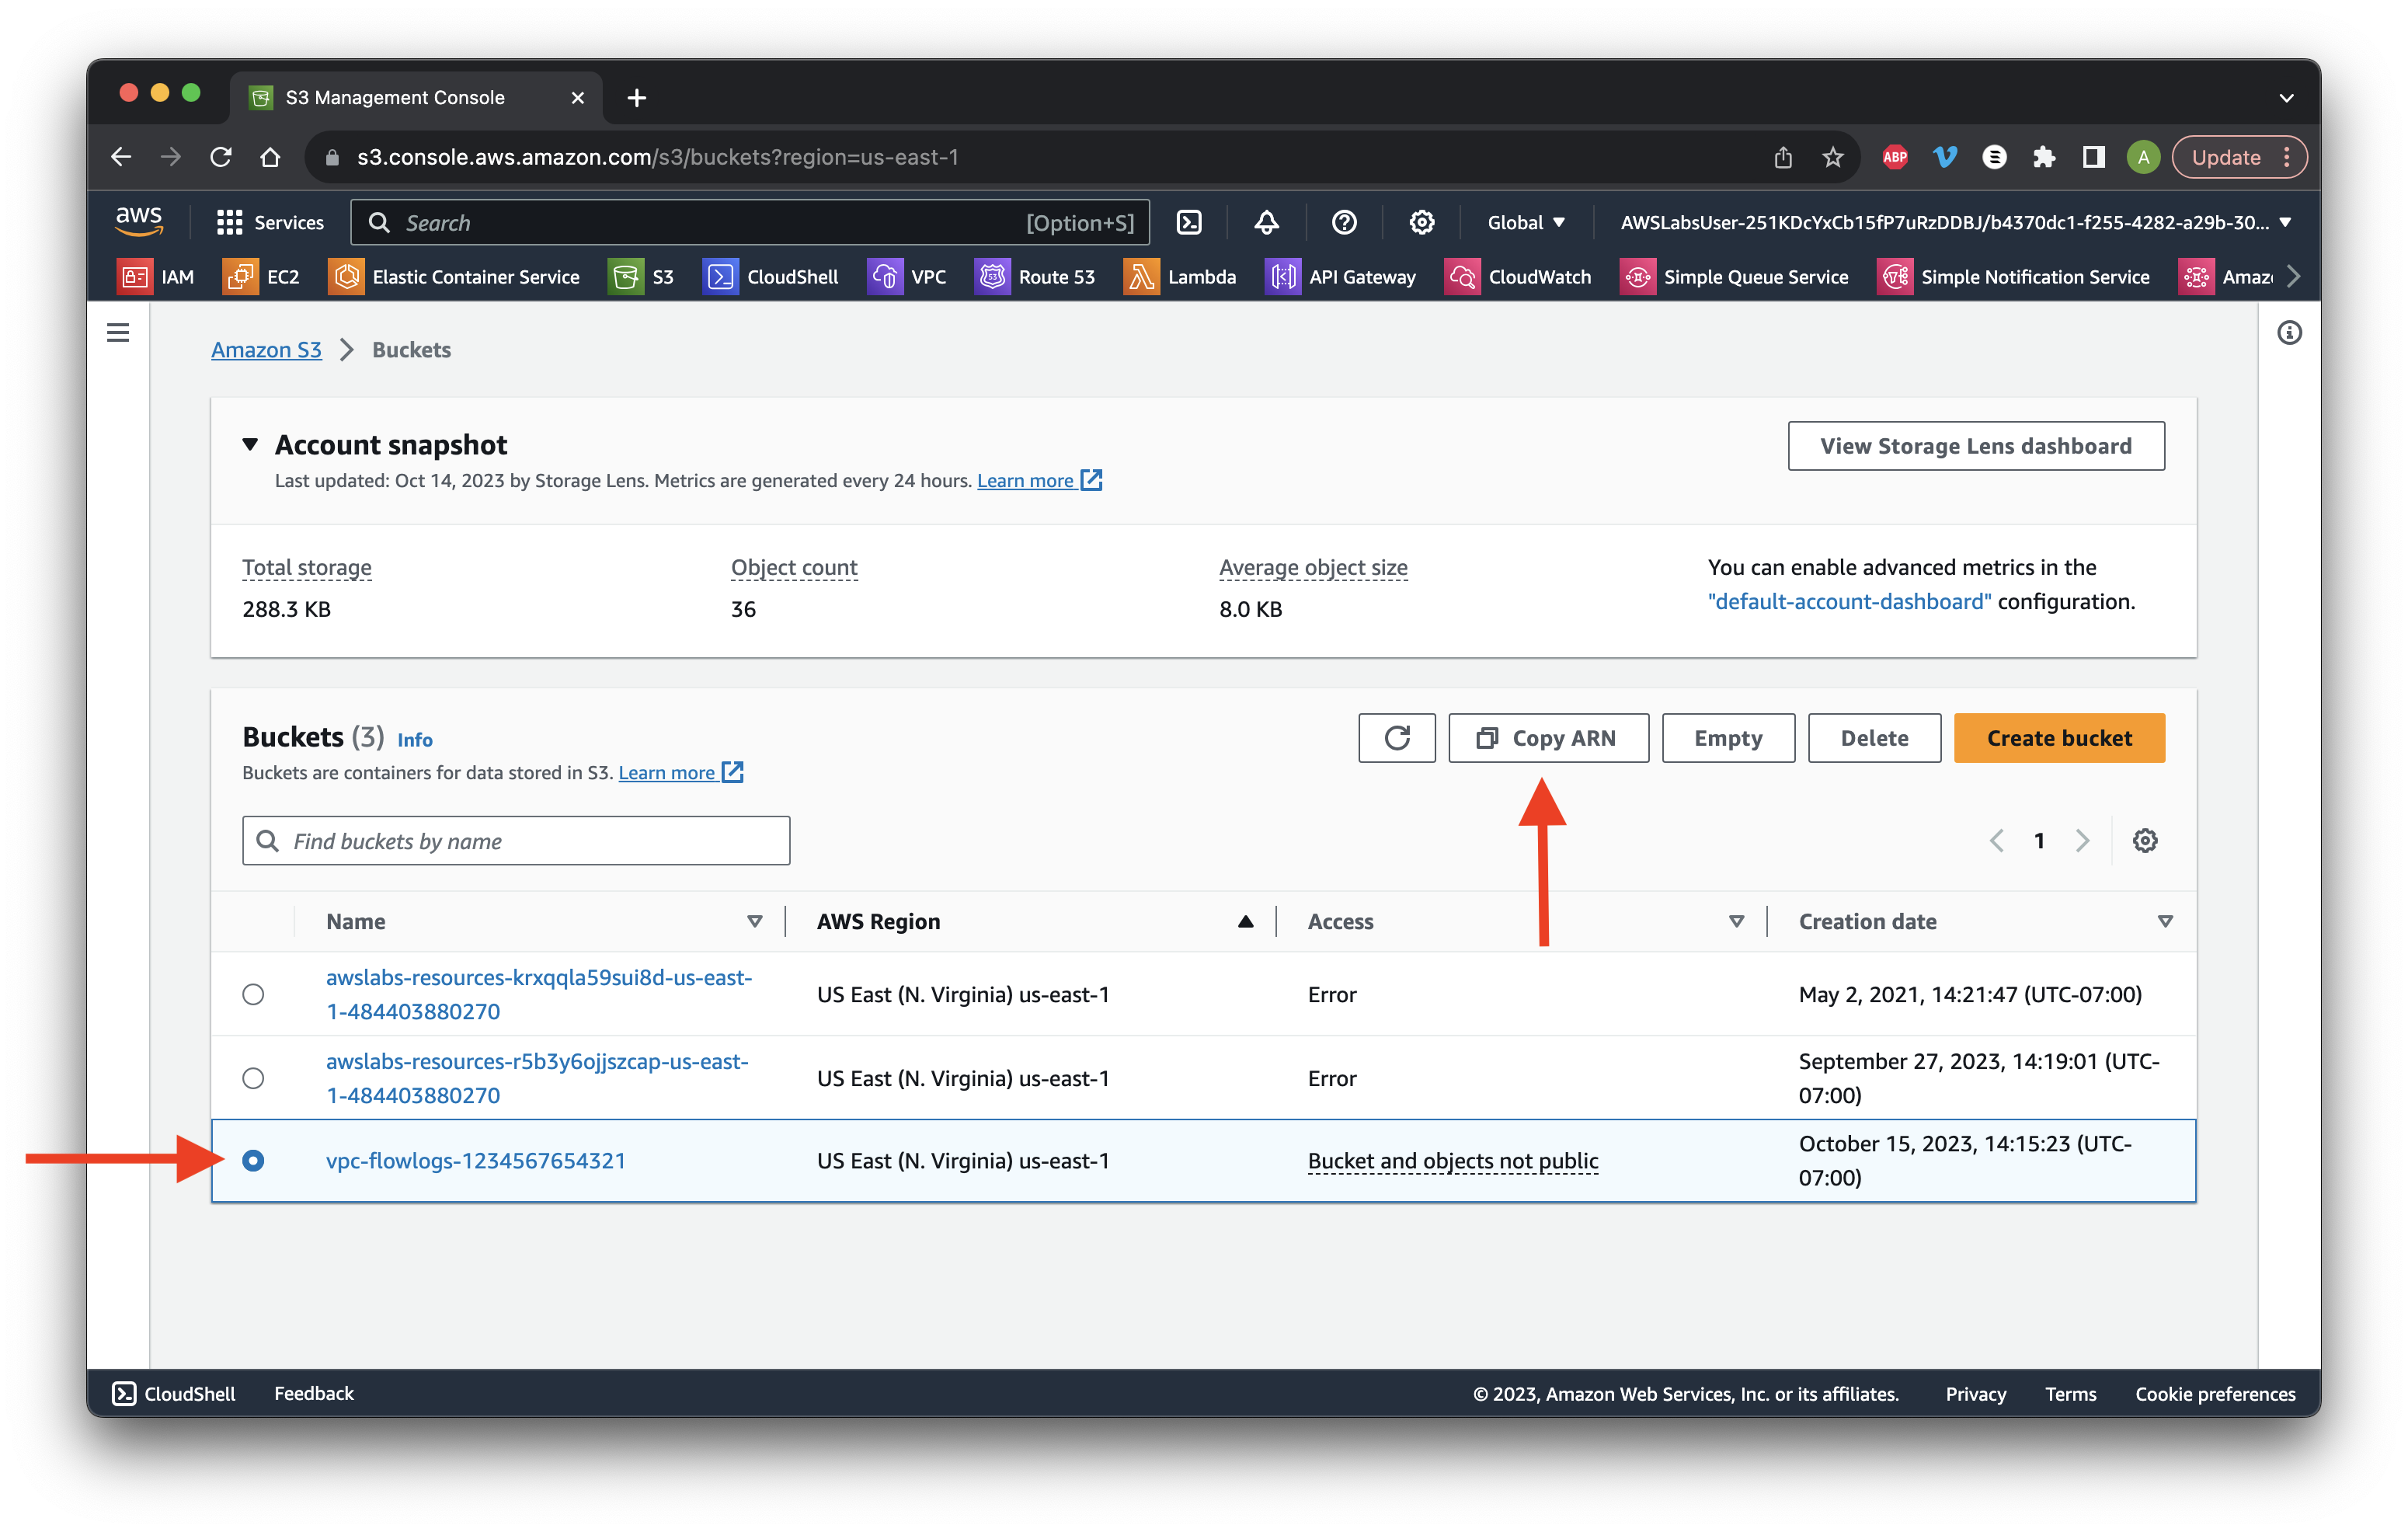
Task: Select radio for awslabs-resources-r5b3y6ojjszcap bucket
Action: [253, 1078]
